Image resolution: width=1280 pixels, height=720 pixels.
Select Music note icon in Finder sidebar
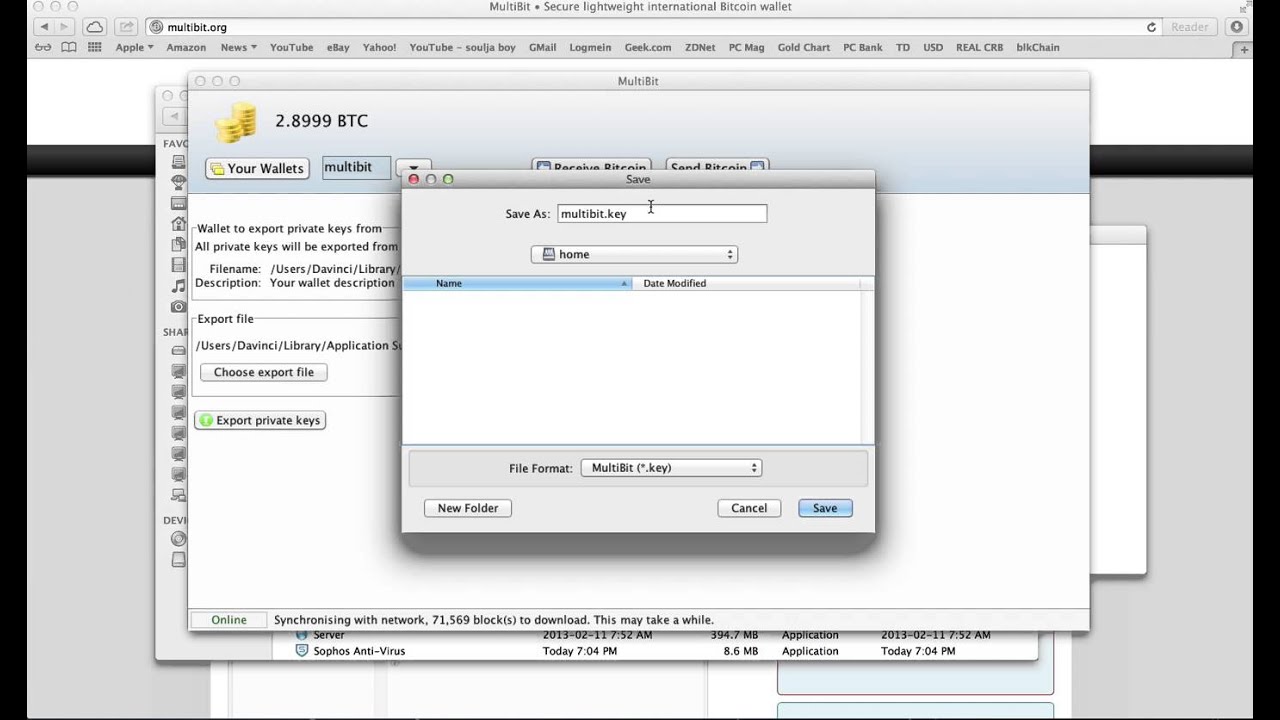pyautogui.click(x=178, y=285)
